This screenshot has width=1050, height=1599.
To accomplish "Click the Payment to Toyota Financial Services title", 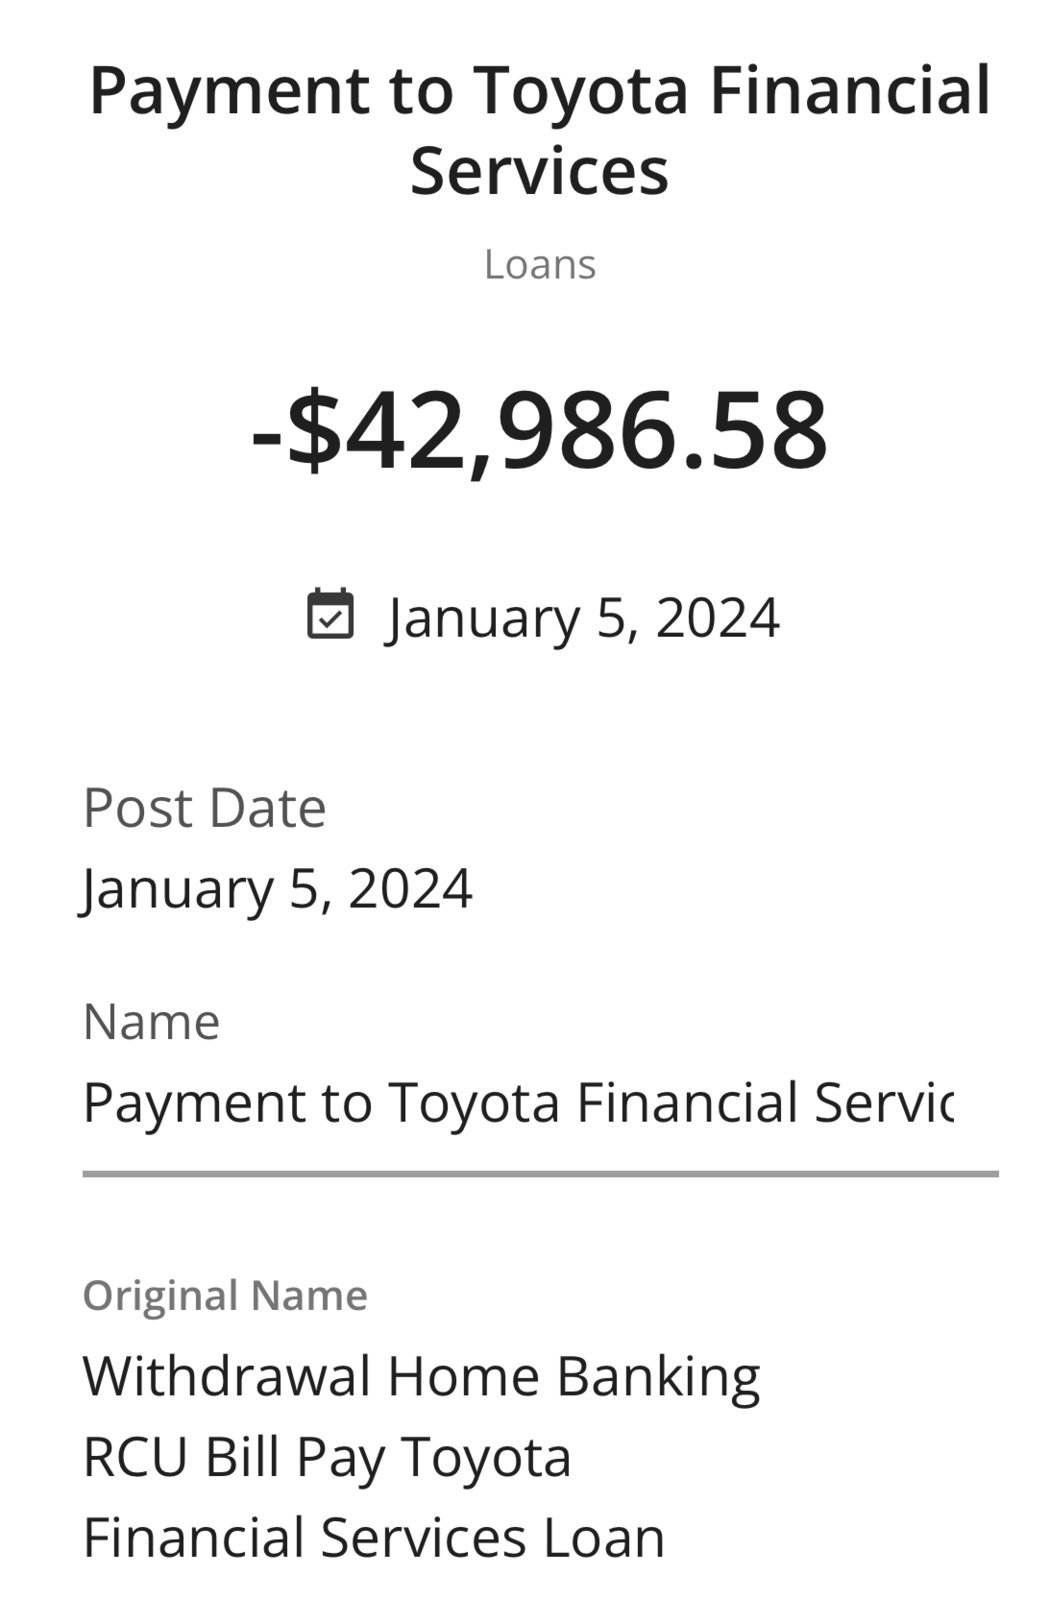I will 540,130.
